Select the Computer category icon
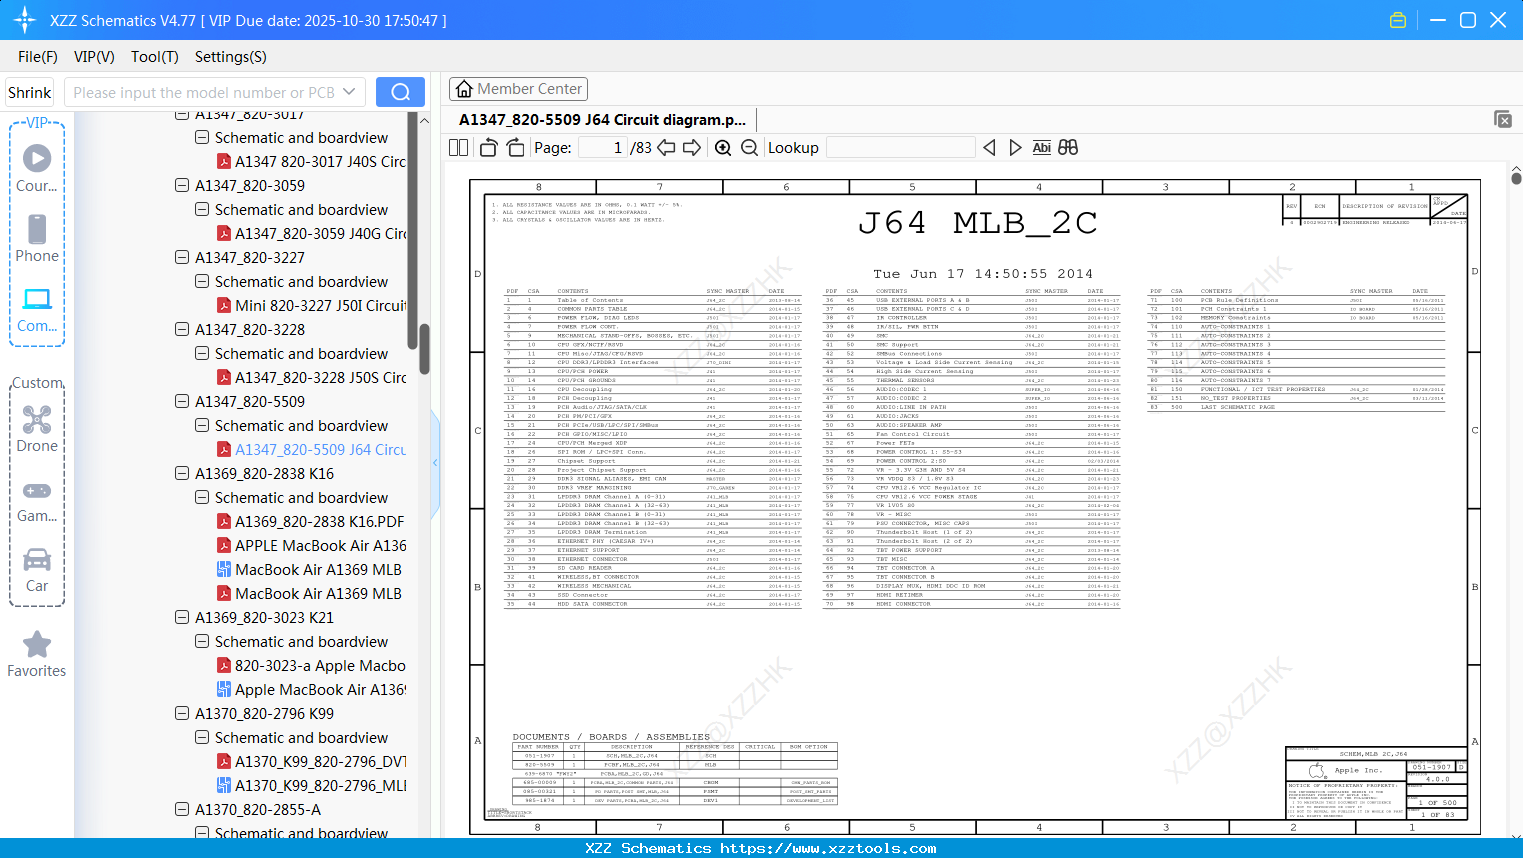Viewport: 1523px width, 858px height. coord(37,309)
